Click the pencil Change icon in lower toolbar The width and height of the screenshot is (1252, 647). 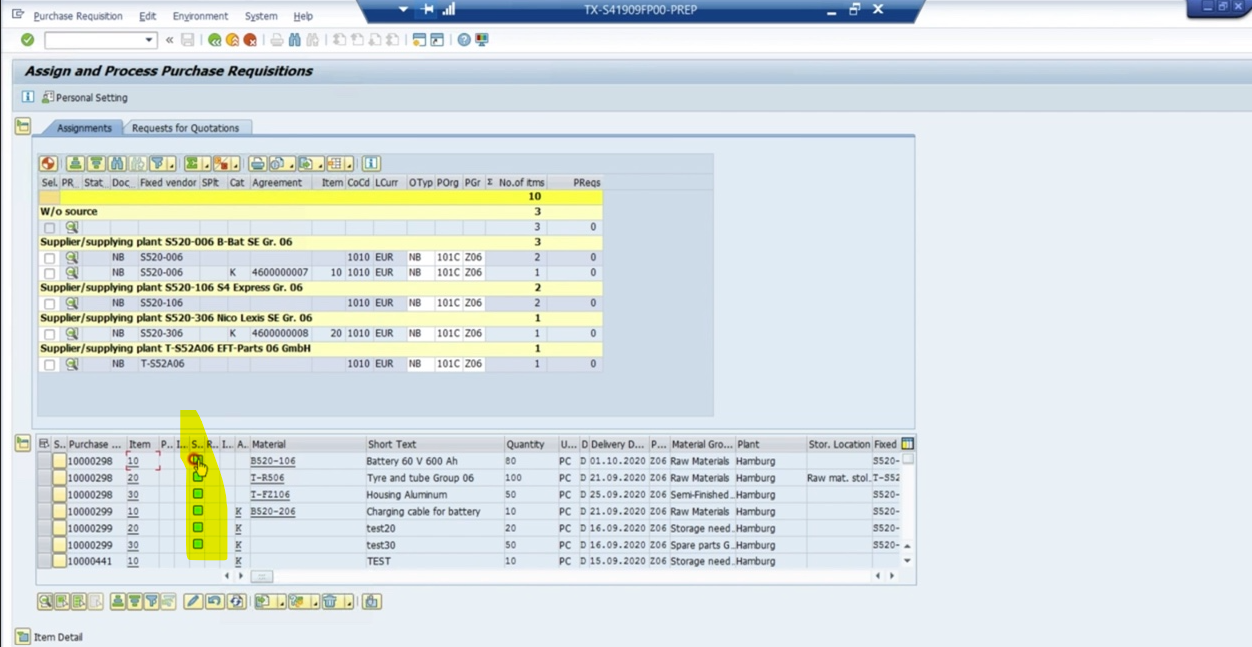193,601
